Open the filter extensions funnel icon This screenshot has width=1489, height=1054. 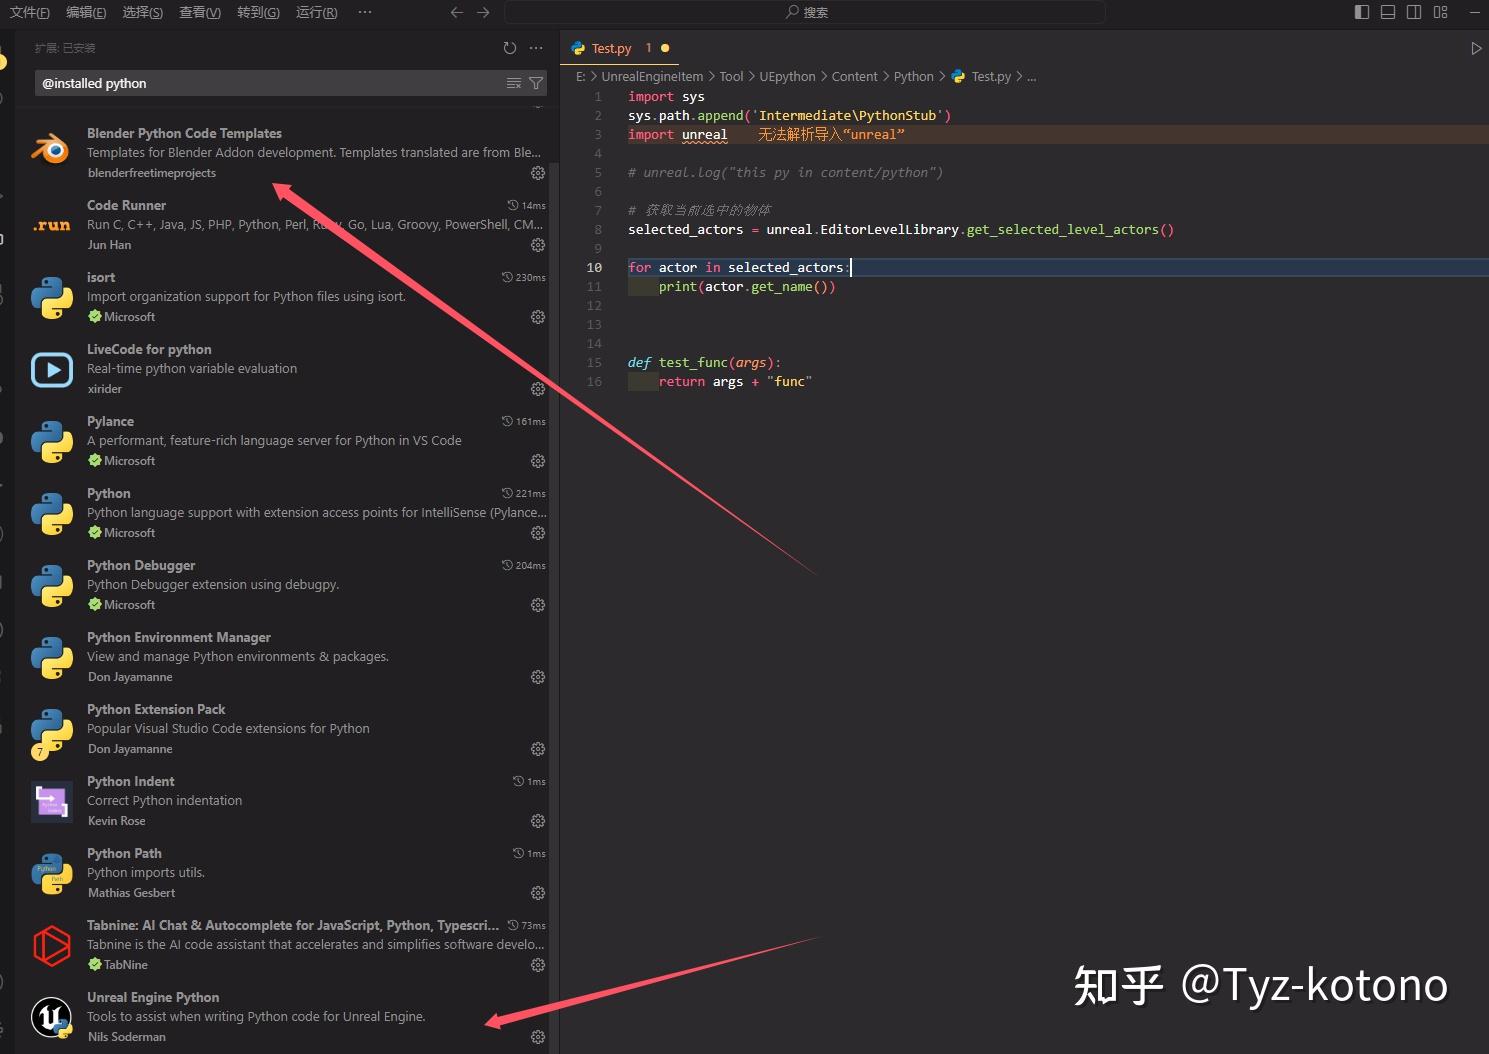point(537,83)
